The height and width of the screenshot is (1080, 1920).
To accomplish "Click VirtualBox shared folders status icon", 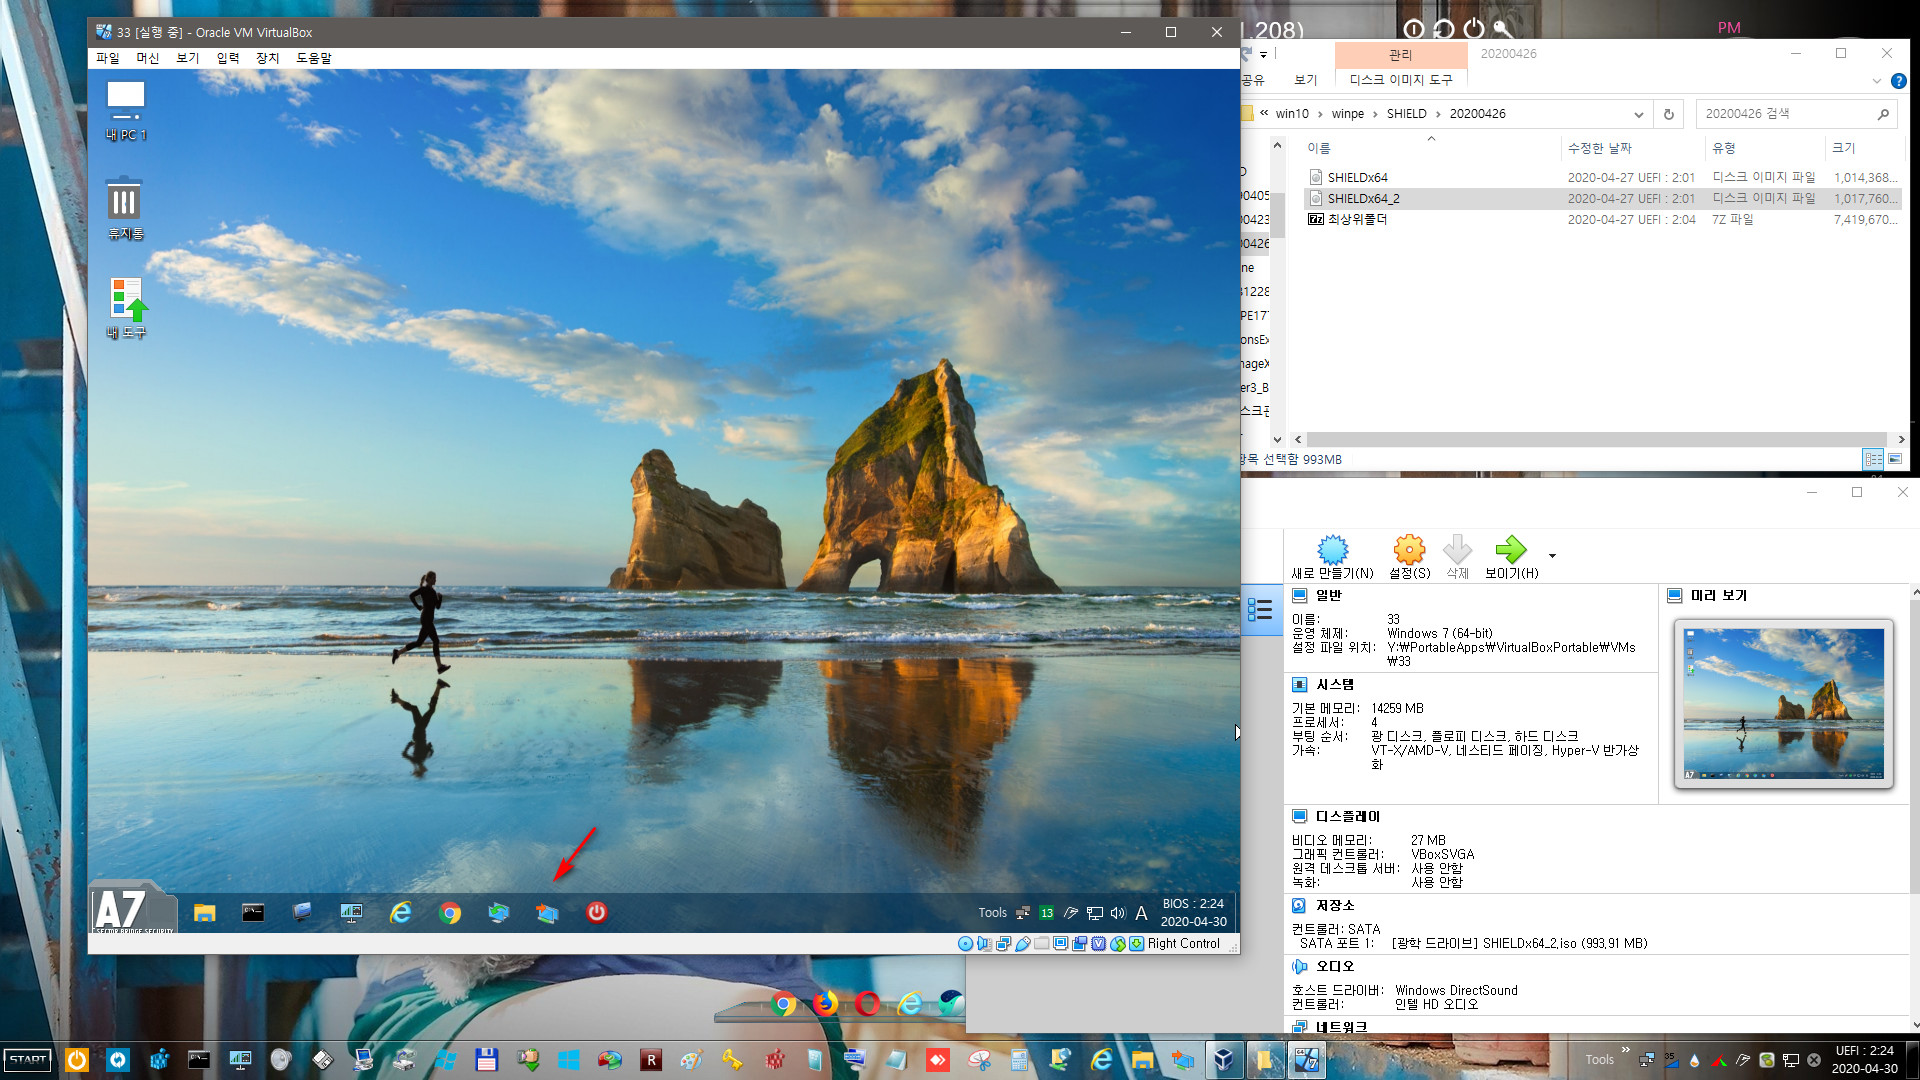I will (x=1041, y=943).
